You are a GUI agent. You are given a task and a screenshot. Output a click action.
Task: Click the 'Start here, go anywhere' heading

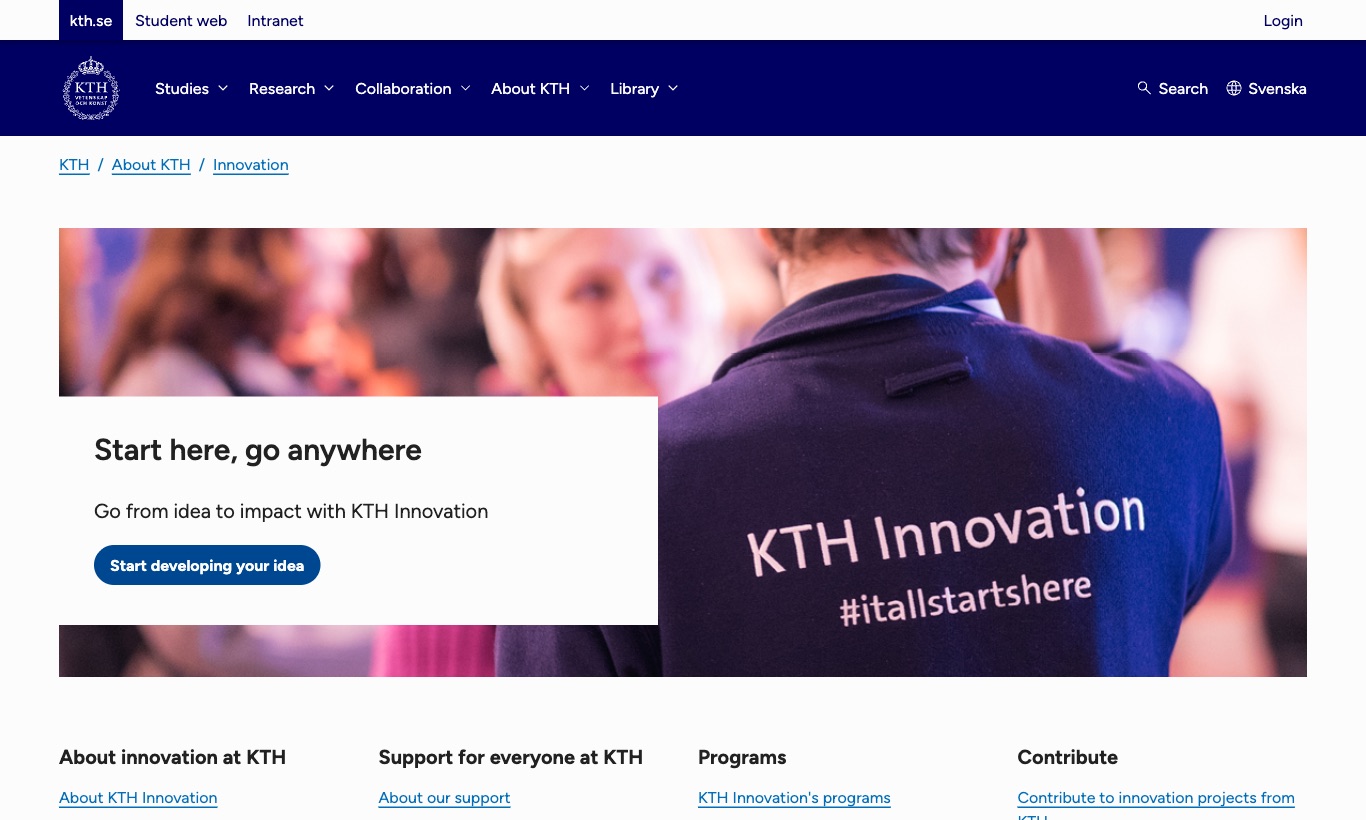pos(258,450)
